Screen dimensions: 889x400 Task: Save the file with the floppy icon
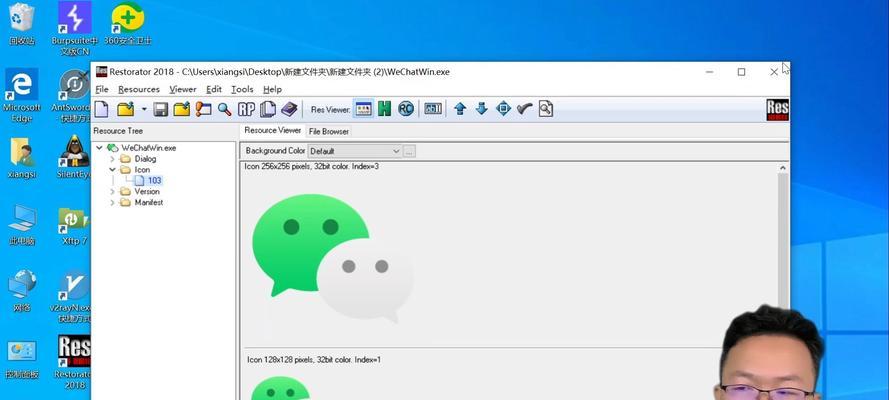pos(161,109)
